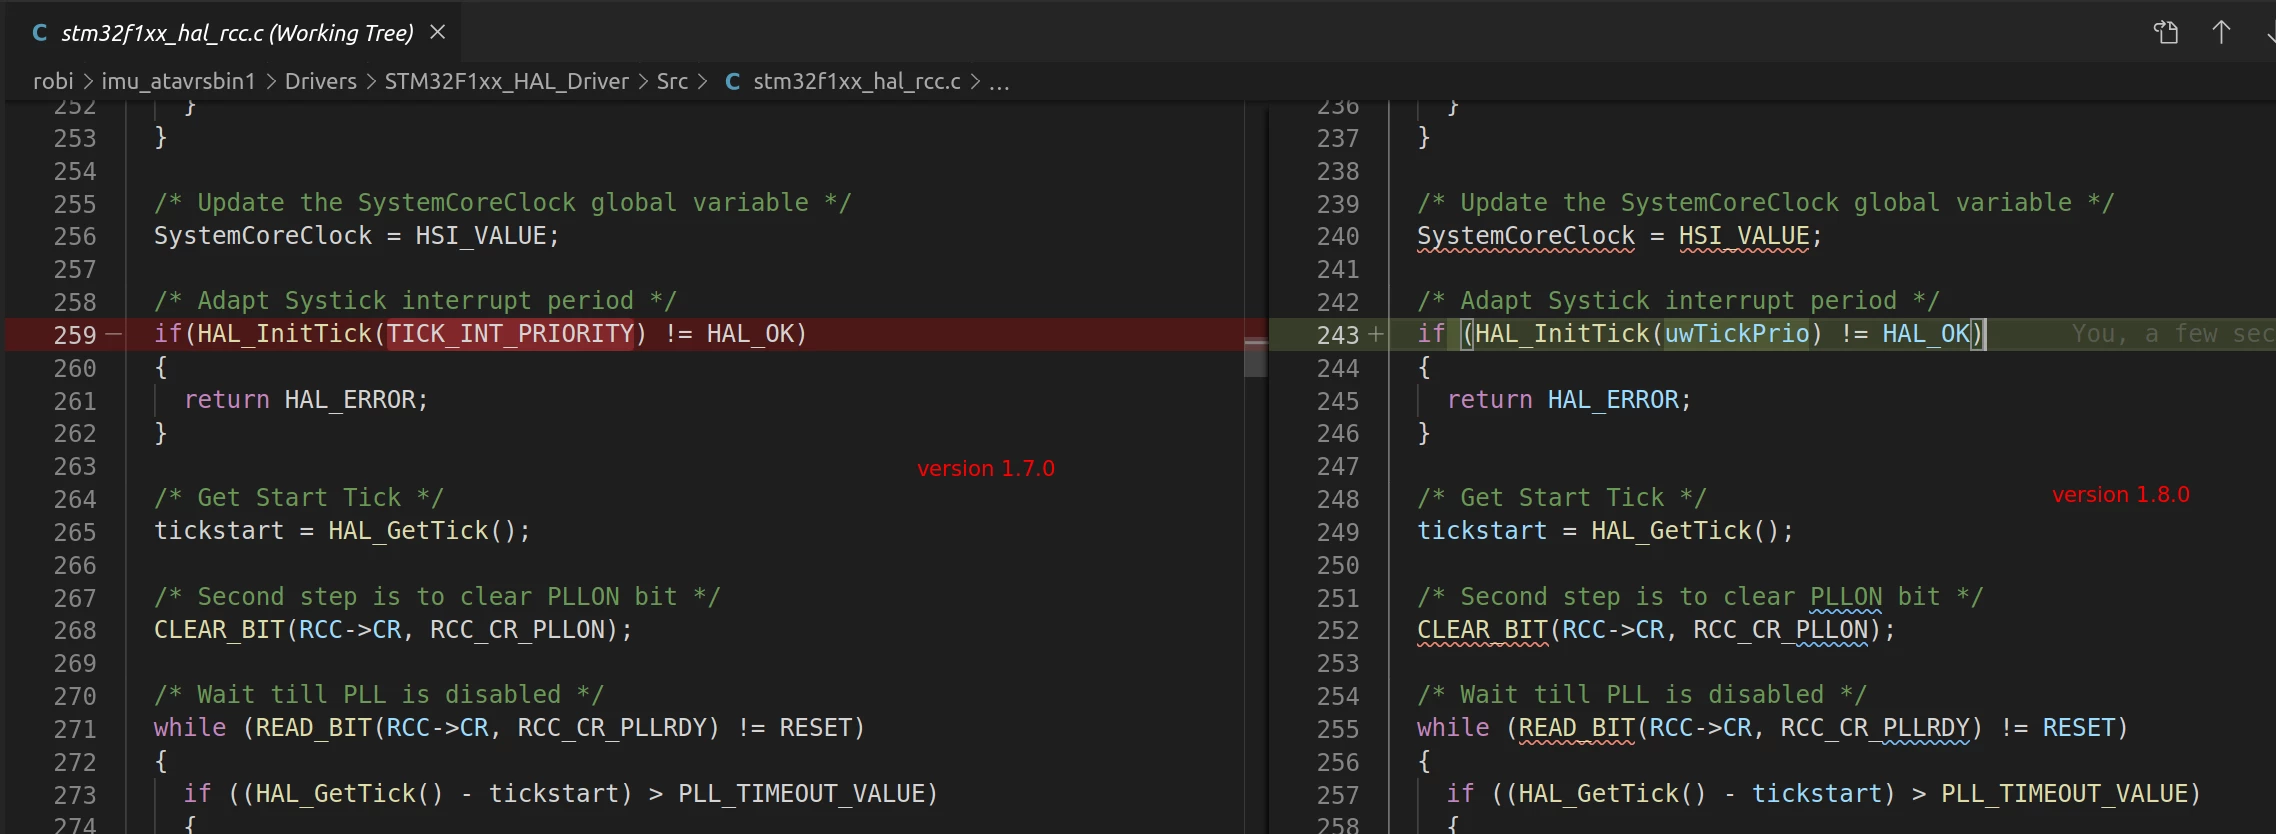The width and height of the screenshot is (2276, 834).
Task: Open the Src breadcrumb folder
Action: (x=672, y=81)
